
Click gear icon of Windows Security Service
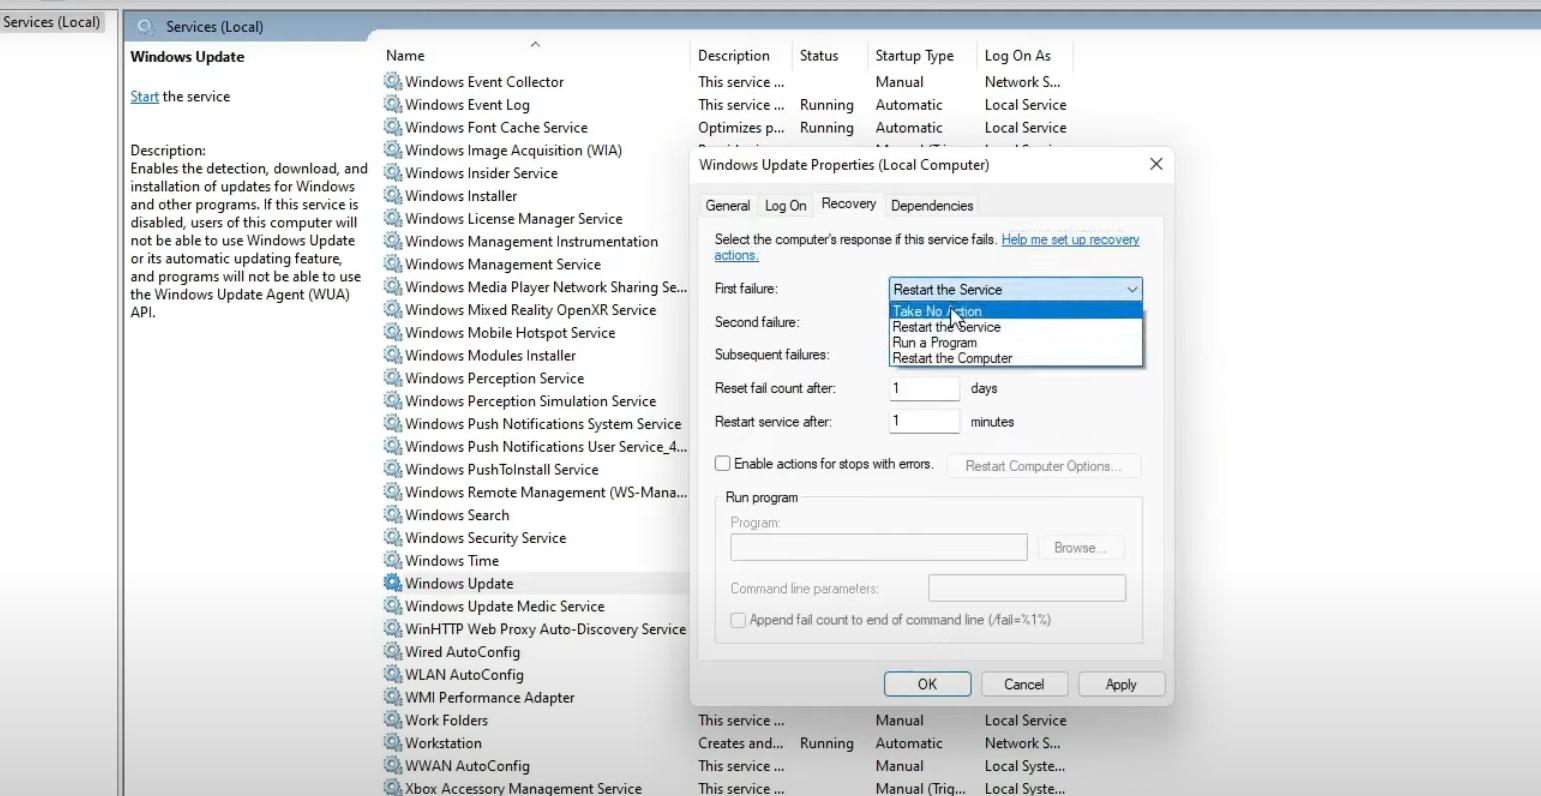click(393, 537)
